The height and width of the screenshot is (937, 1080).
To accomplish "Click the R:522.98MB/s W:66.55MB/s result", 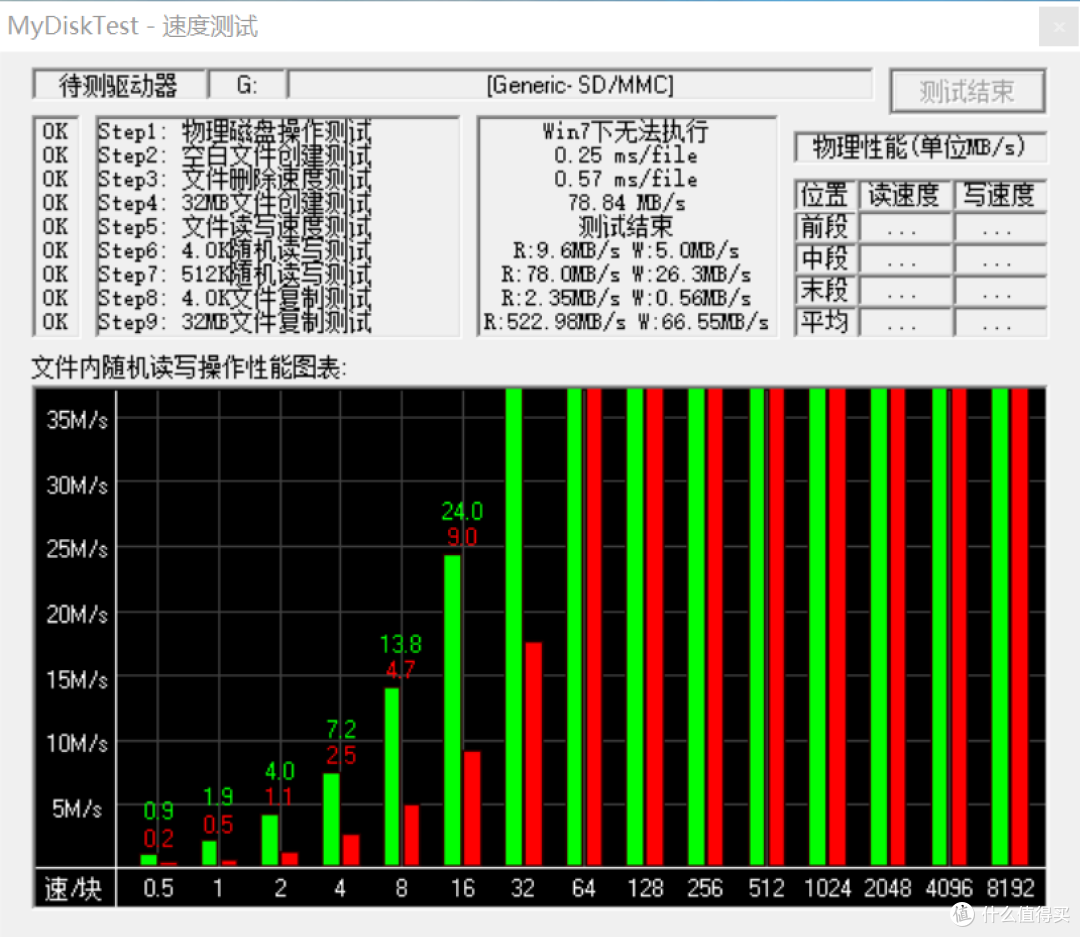I will pos(625,322).
